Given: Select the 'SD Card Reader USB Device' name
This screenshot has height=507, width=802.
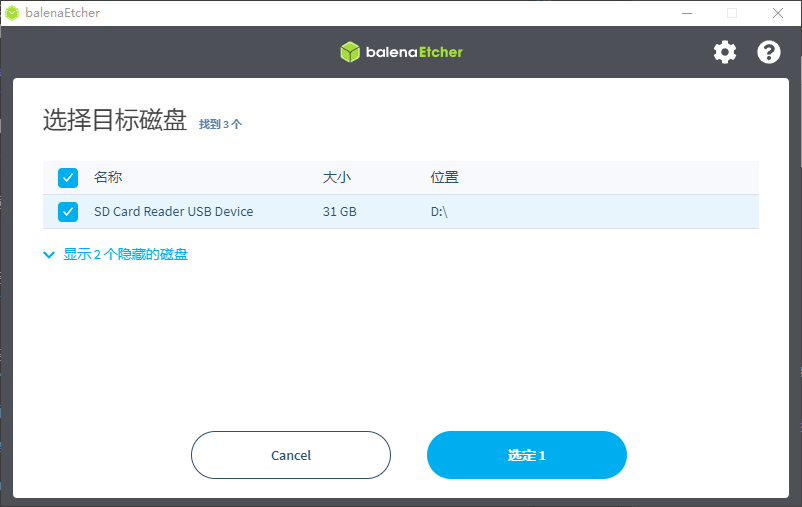Looking at the screenshot, I should [173, 212].
